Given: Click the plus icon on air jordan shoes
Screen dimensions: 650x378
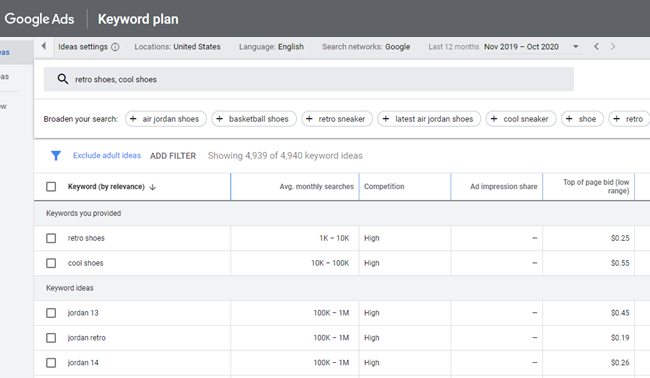Looking at the screenshot, I should coord(133,119).
